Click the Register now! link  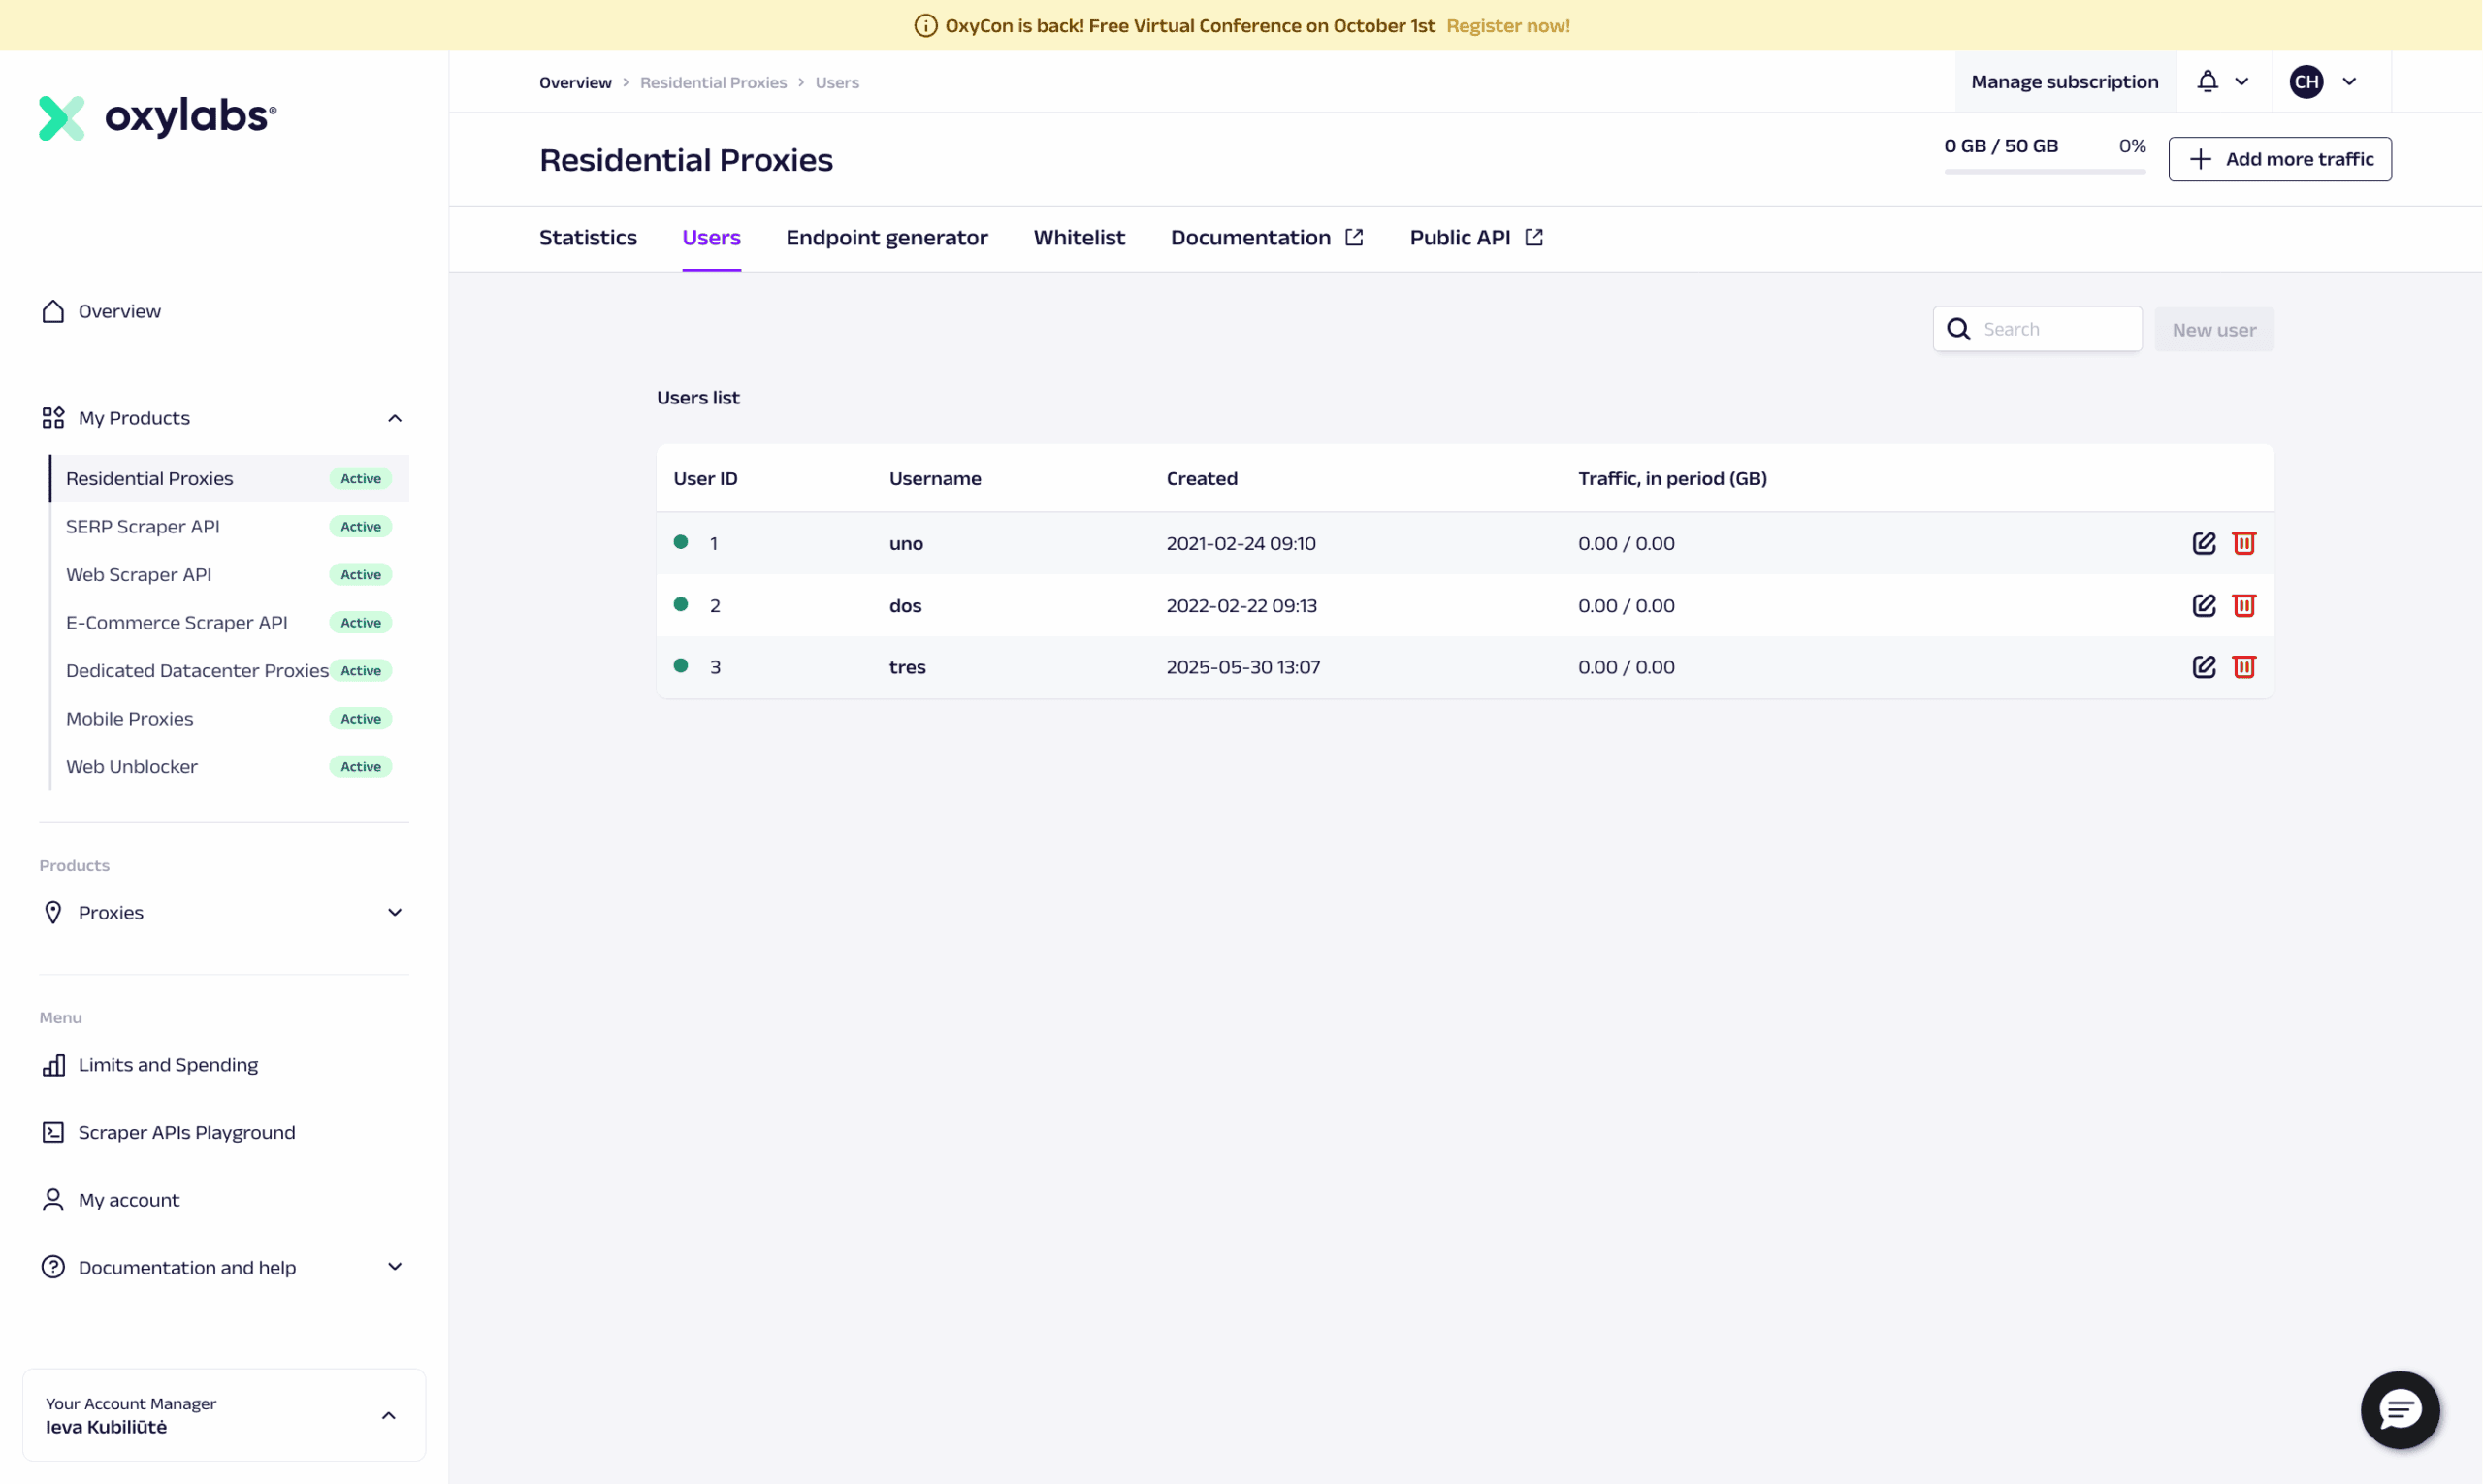click(x=1508, y=26)
